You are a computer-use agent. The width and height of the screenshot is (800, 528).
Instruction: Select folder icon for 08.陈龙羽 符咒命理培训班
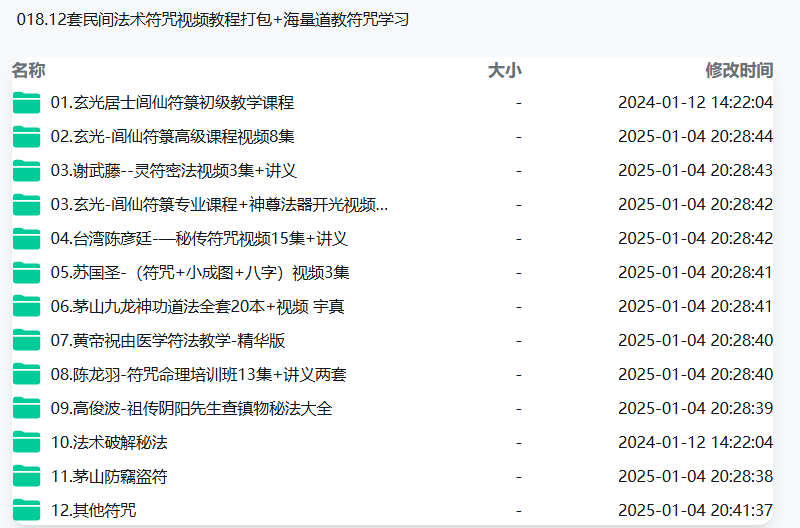(x=26, y=375)
